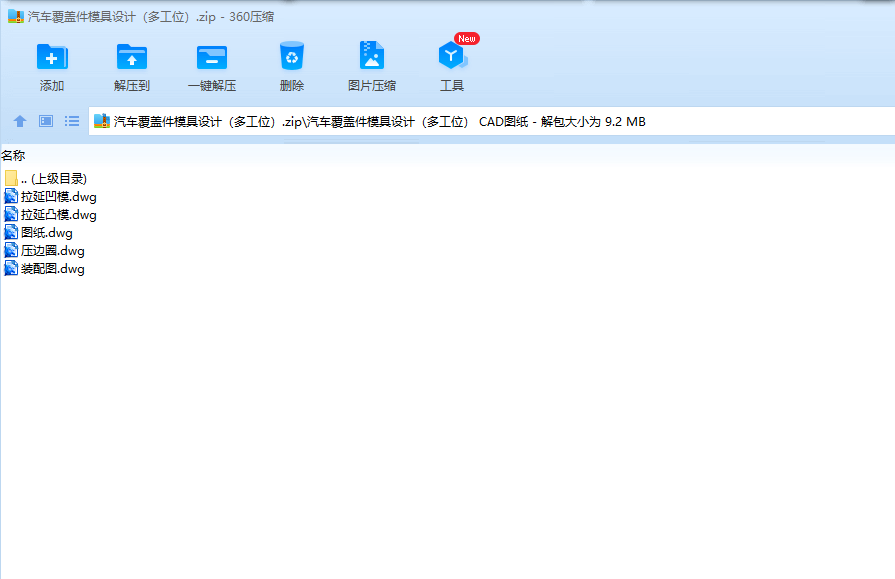Select the file name 拉延凸模.dwg
895x579 pixels.
coord(59,215)
